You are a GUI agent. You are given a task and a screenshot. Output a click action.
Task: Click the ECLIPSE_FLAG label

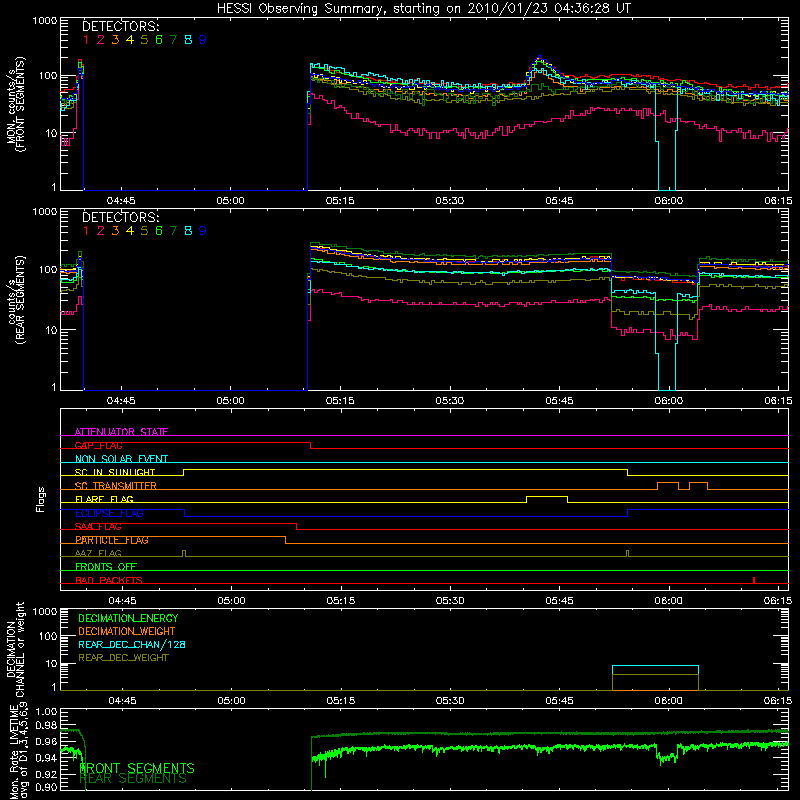click(109, 513)
